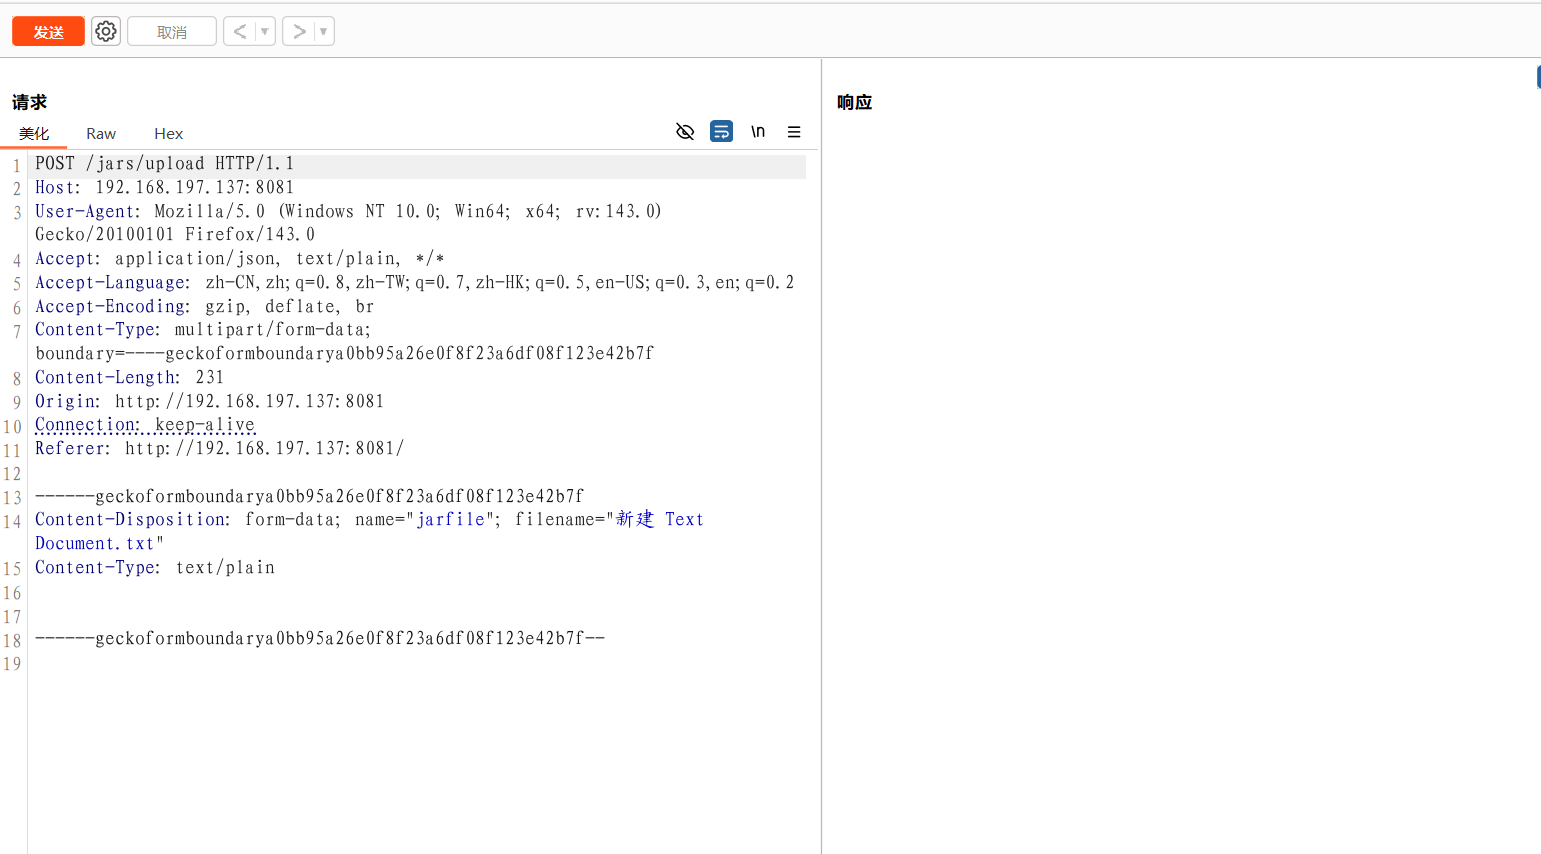Click the POST /jars/upload request line
The height and width of the screenshot is (854, 1541).
pyautogui.click(x=165, y=164)
